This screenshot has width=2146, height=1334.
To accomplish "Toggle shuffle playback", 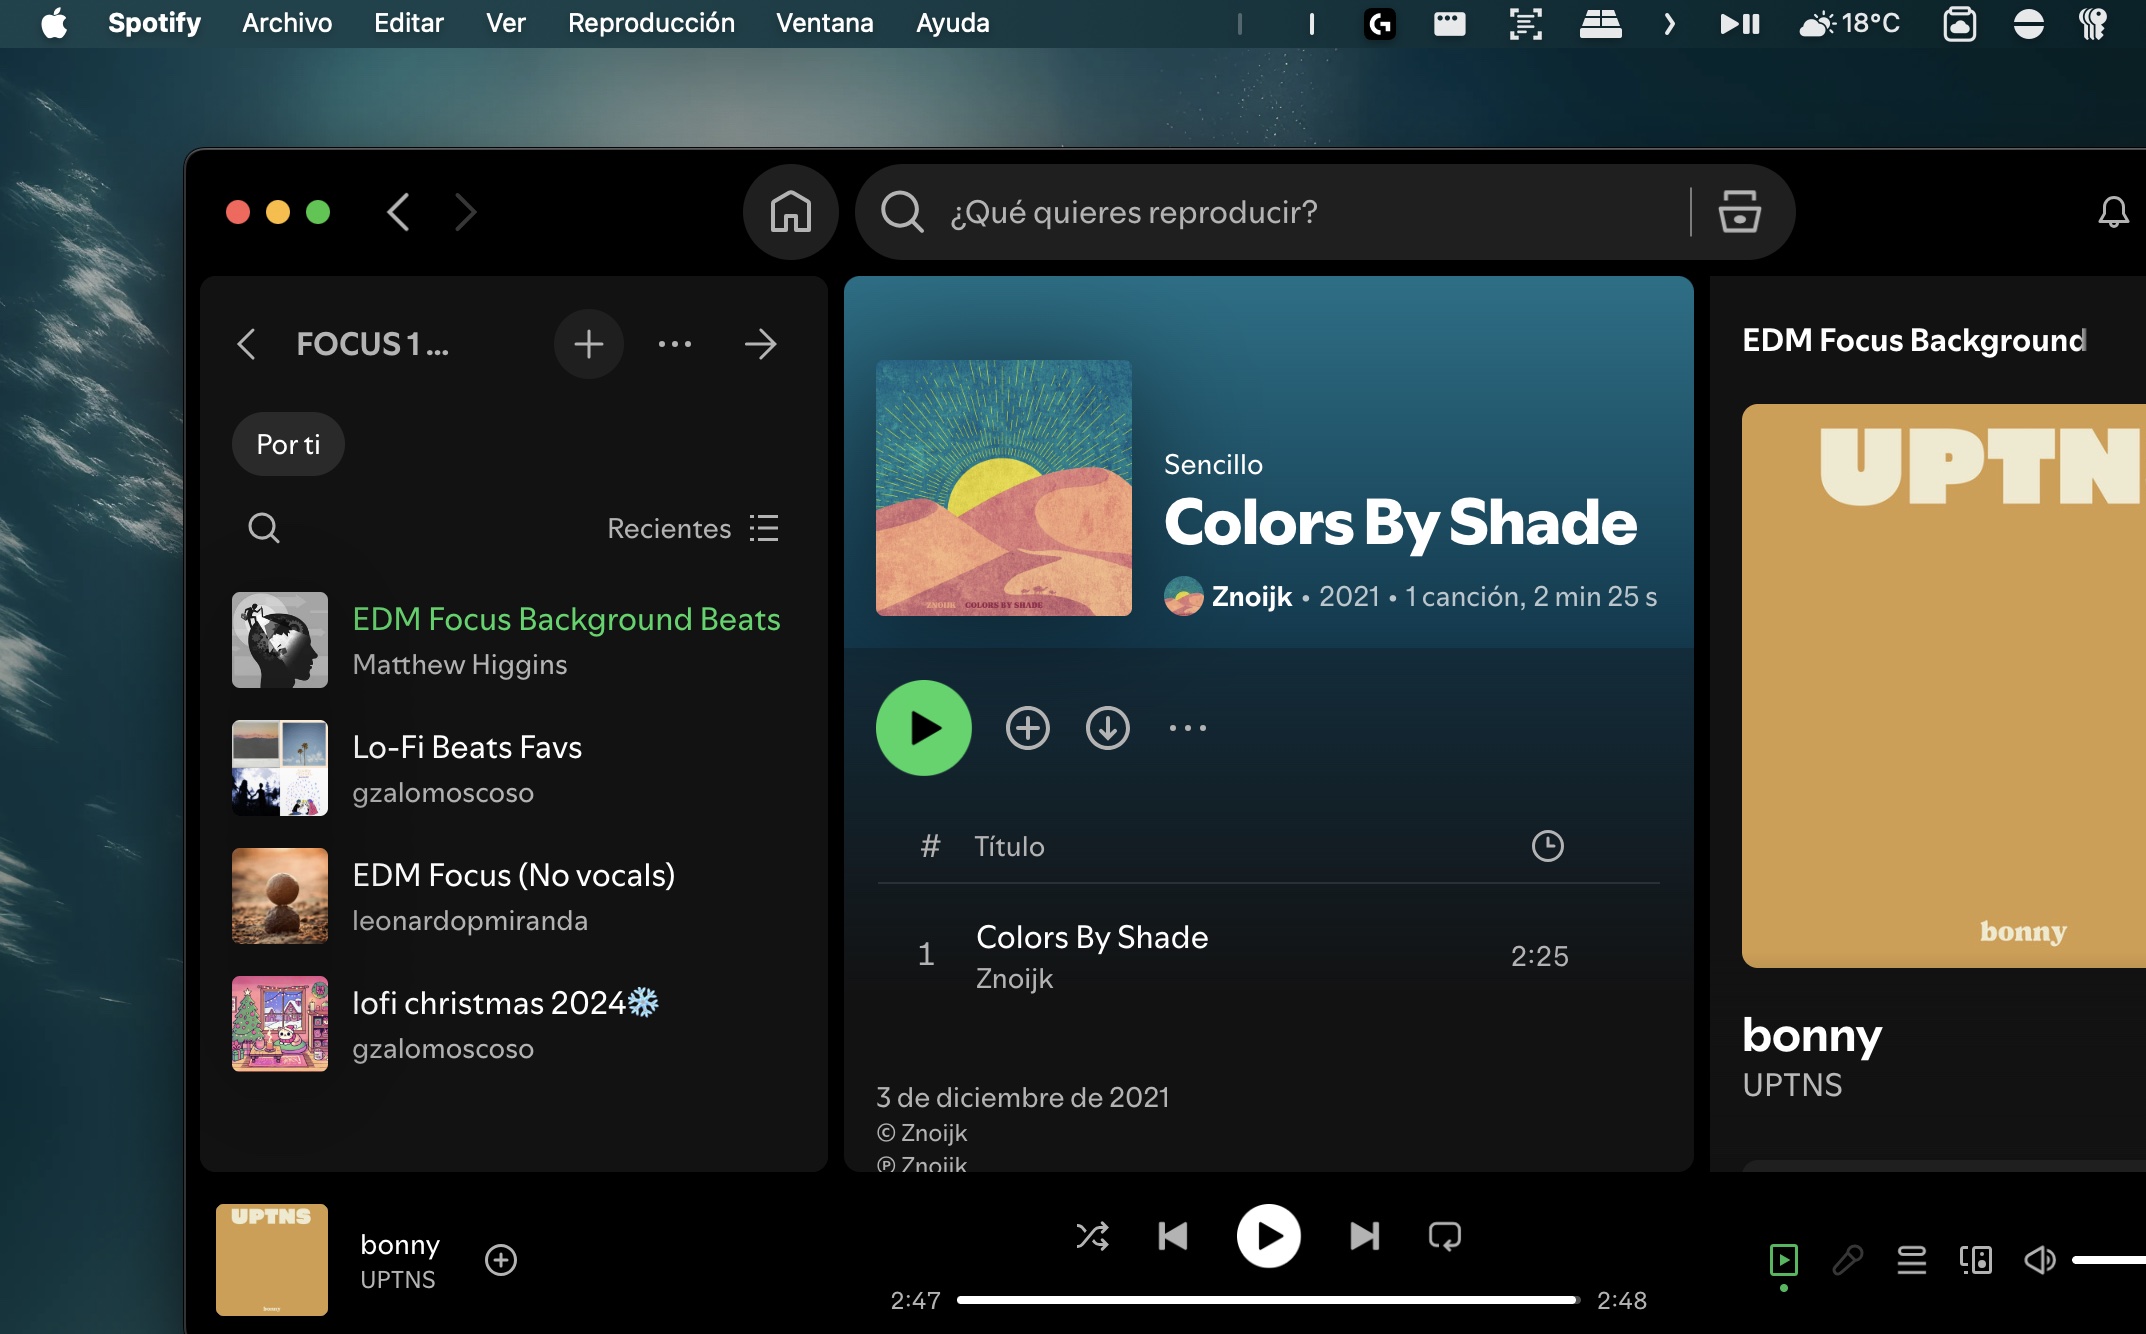I will [1092, 1237].
